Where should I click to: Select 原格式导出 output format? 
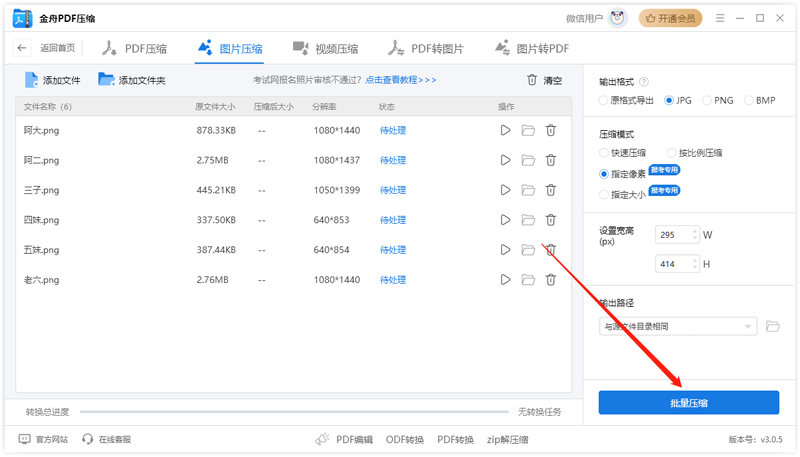(626, 100)
